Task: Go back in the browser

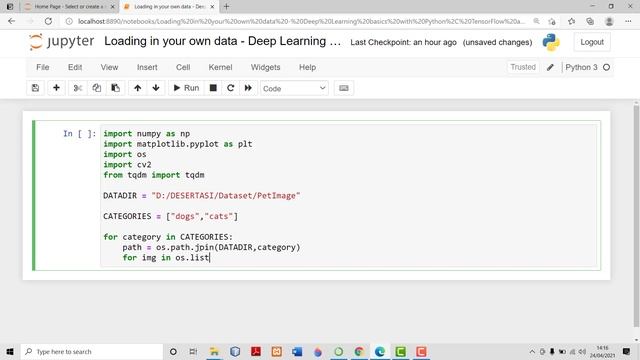Action: point(11,21)
